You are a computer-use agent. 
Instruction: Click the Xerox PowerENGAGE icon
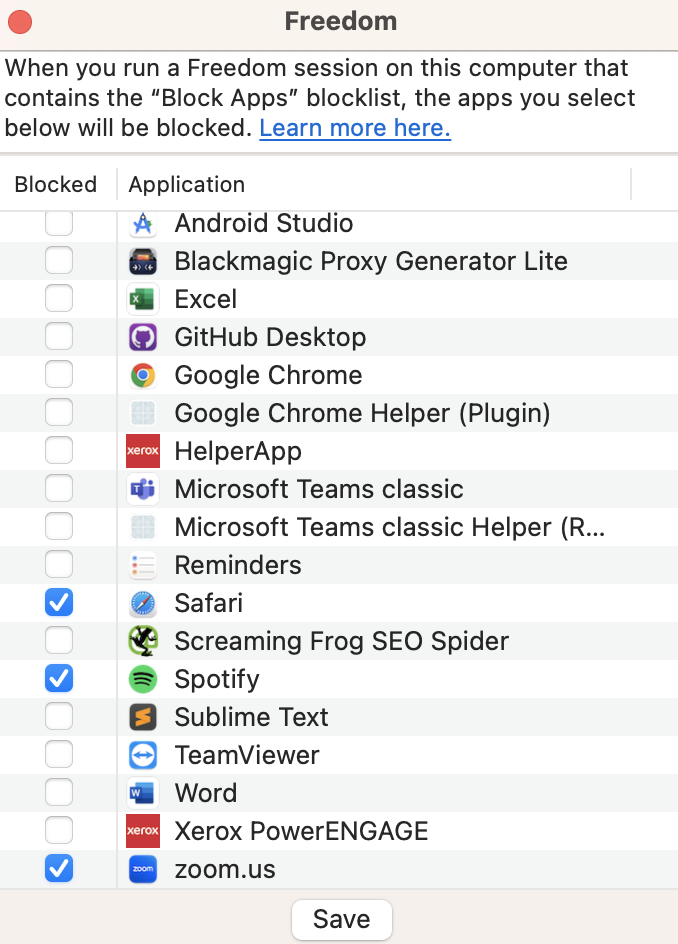click(x=143, y=831)
